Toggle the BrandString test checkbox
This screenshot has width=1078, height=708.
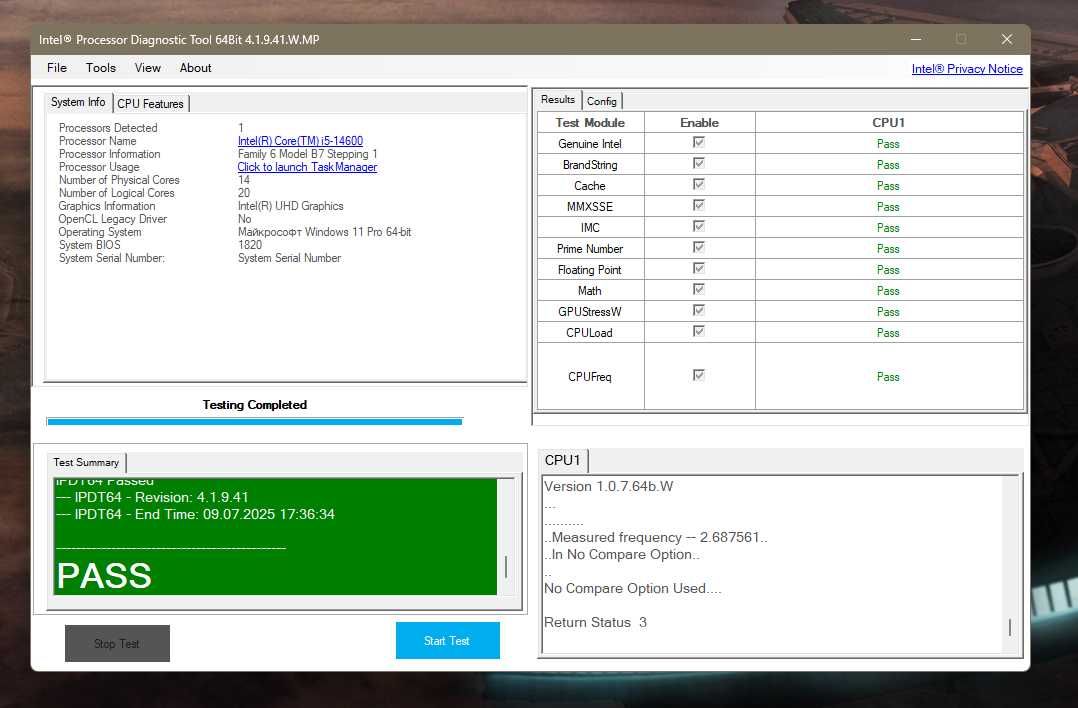tap(698, 163)
